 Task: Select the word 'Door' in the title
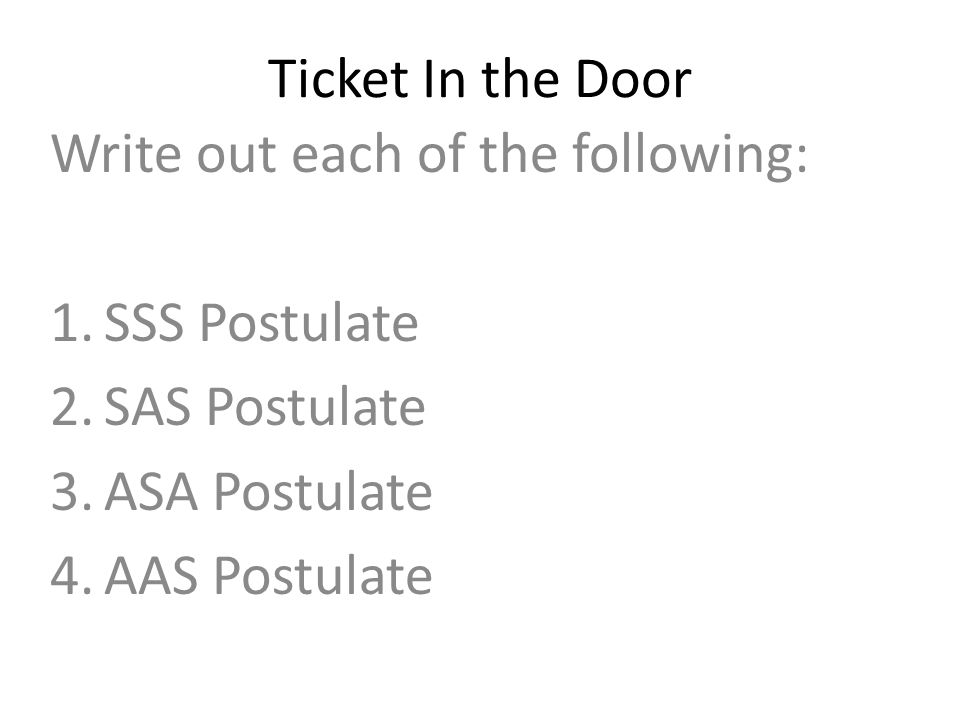click(x=633, y=78)
